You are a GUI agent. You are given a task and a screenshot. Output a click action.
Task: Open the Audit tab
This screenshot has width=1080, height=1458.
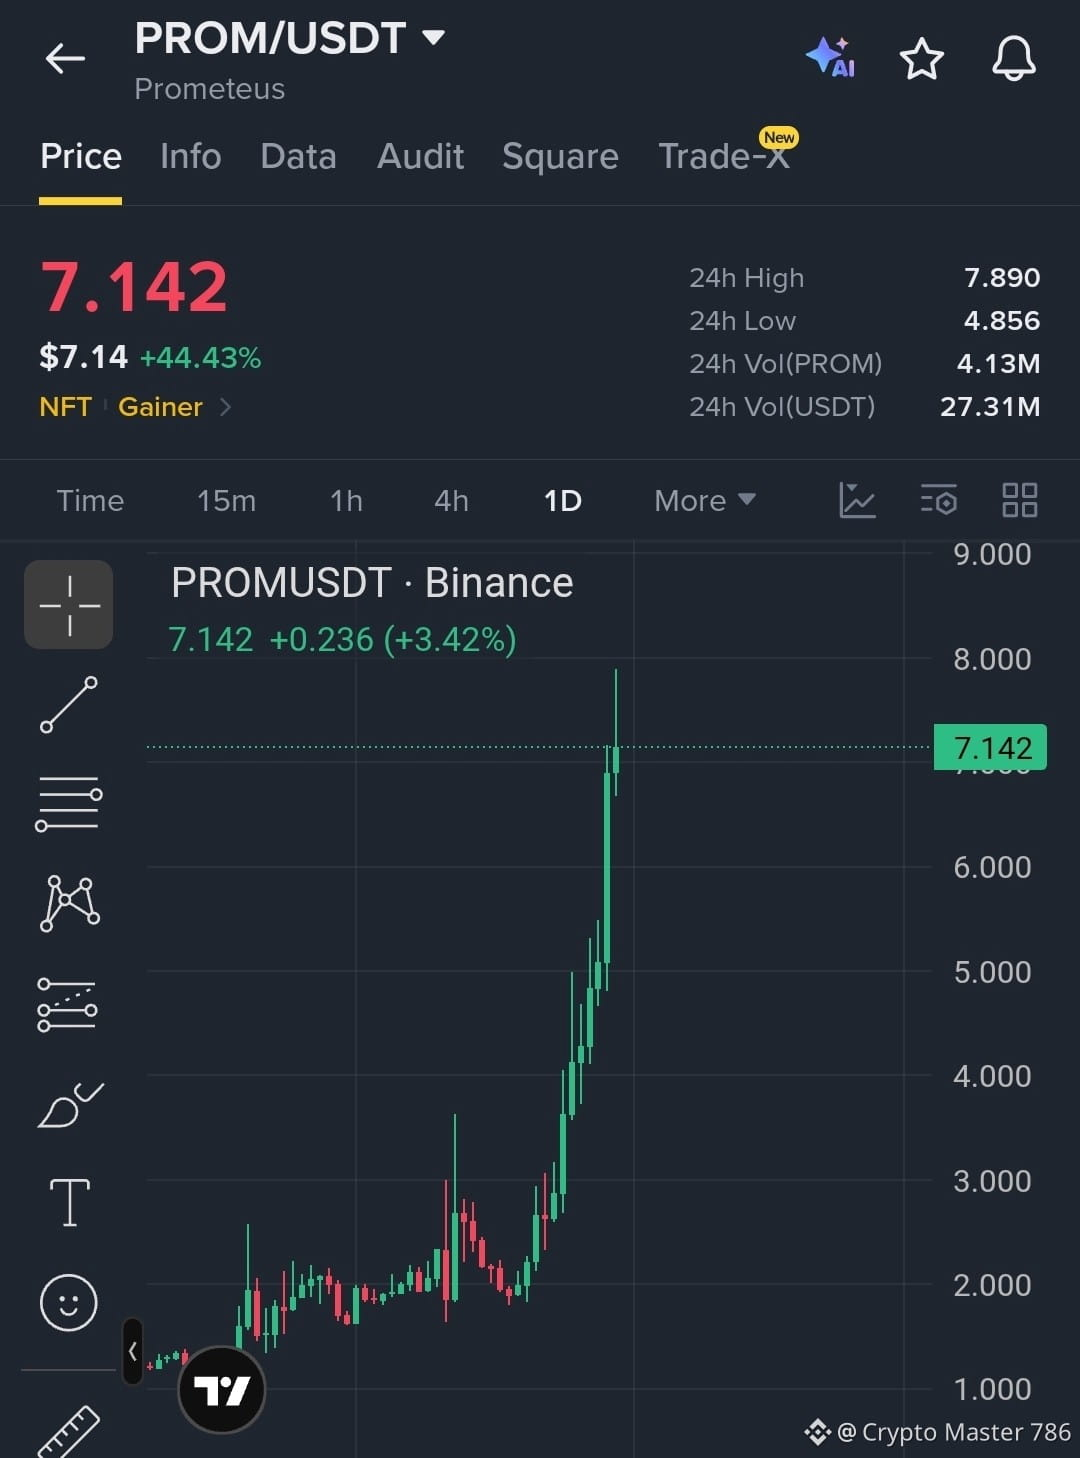click(x=420, y=156)
